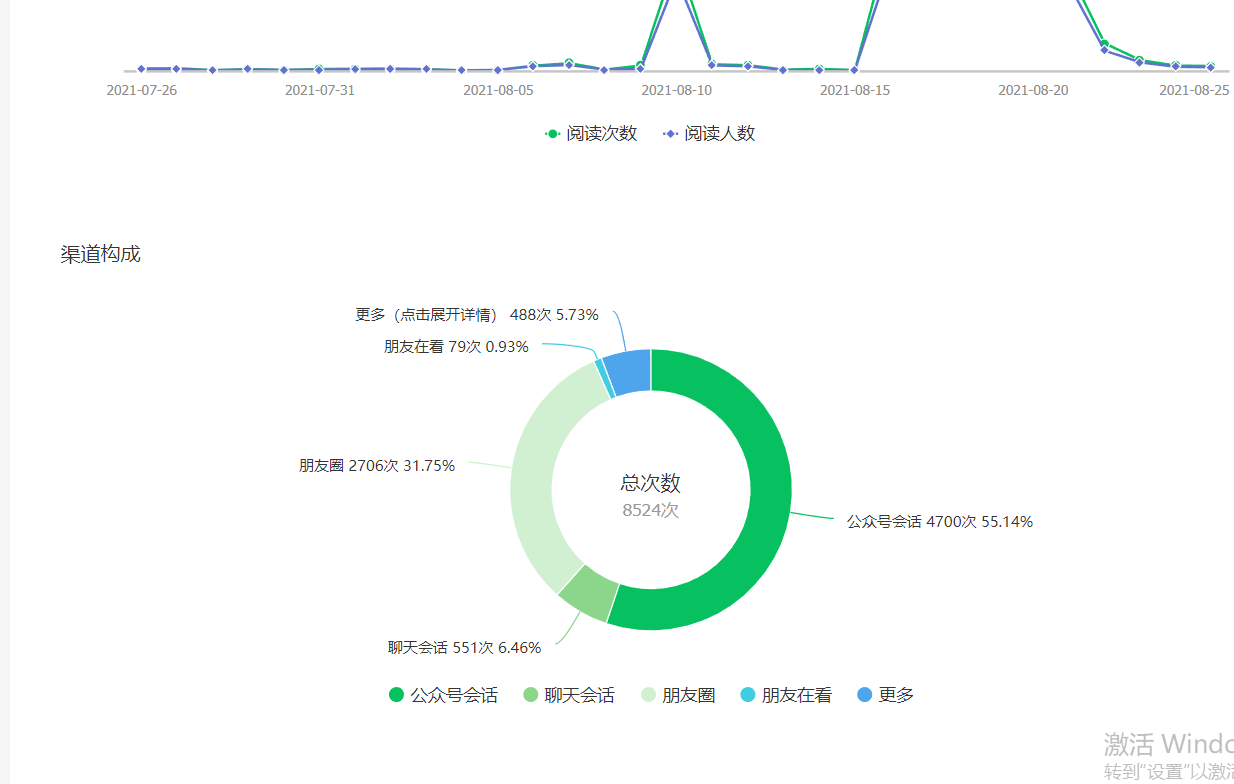This screenshot has height=784, width=1234.
Task: Click the 2021-08-10 date on the axis
Action: [676, 90]
